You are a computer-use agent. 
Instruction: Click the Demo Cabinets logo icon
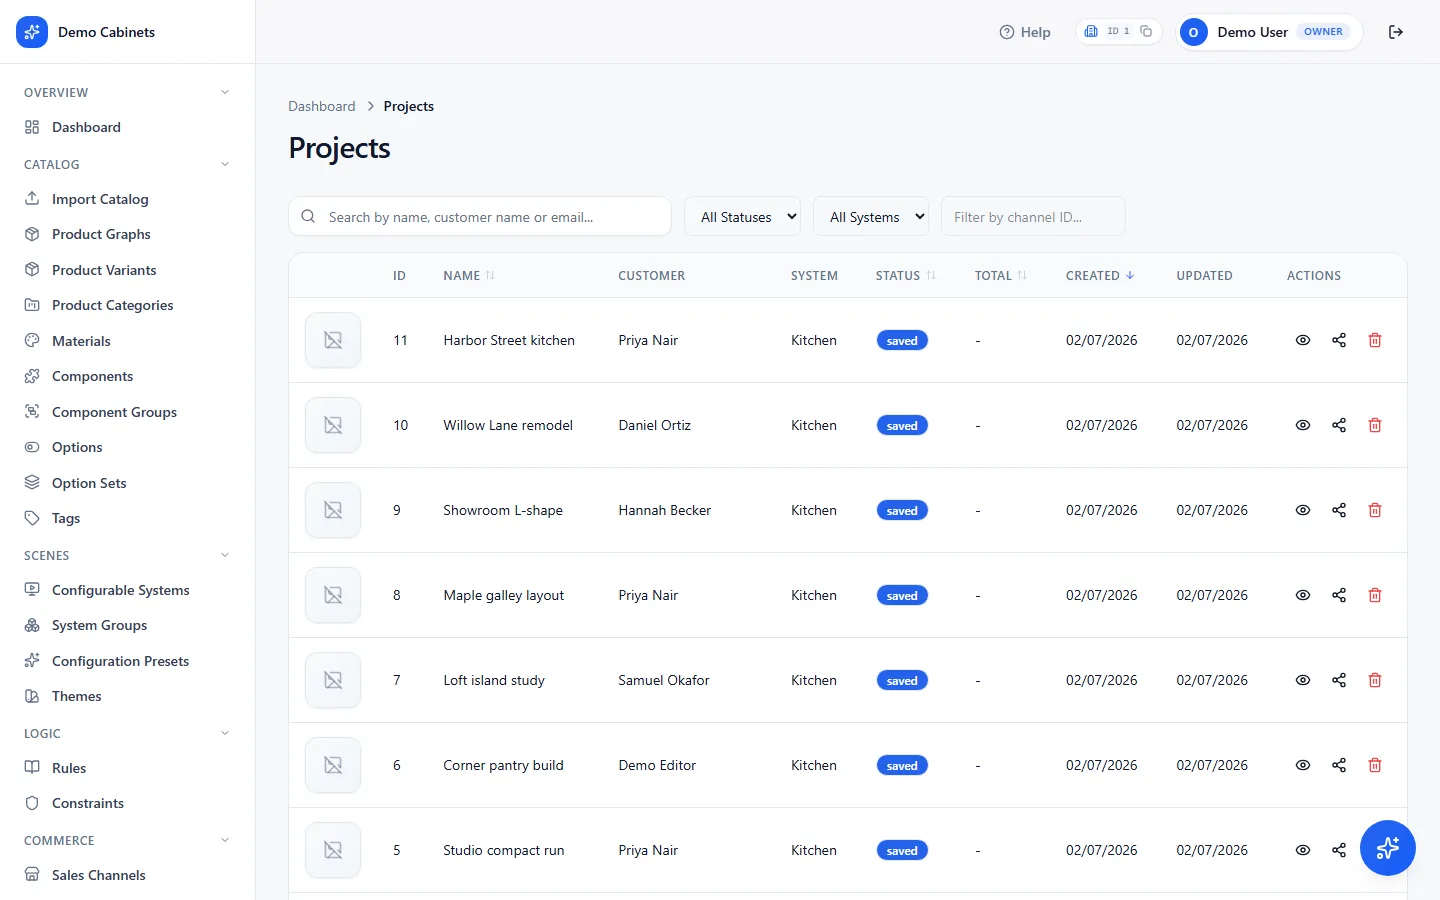(x=32, y=32)
